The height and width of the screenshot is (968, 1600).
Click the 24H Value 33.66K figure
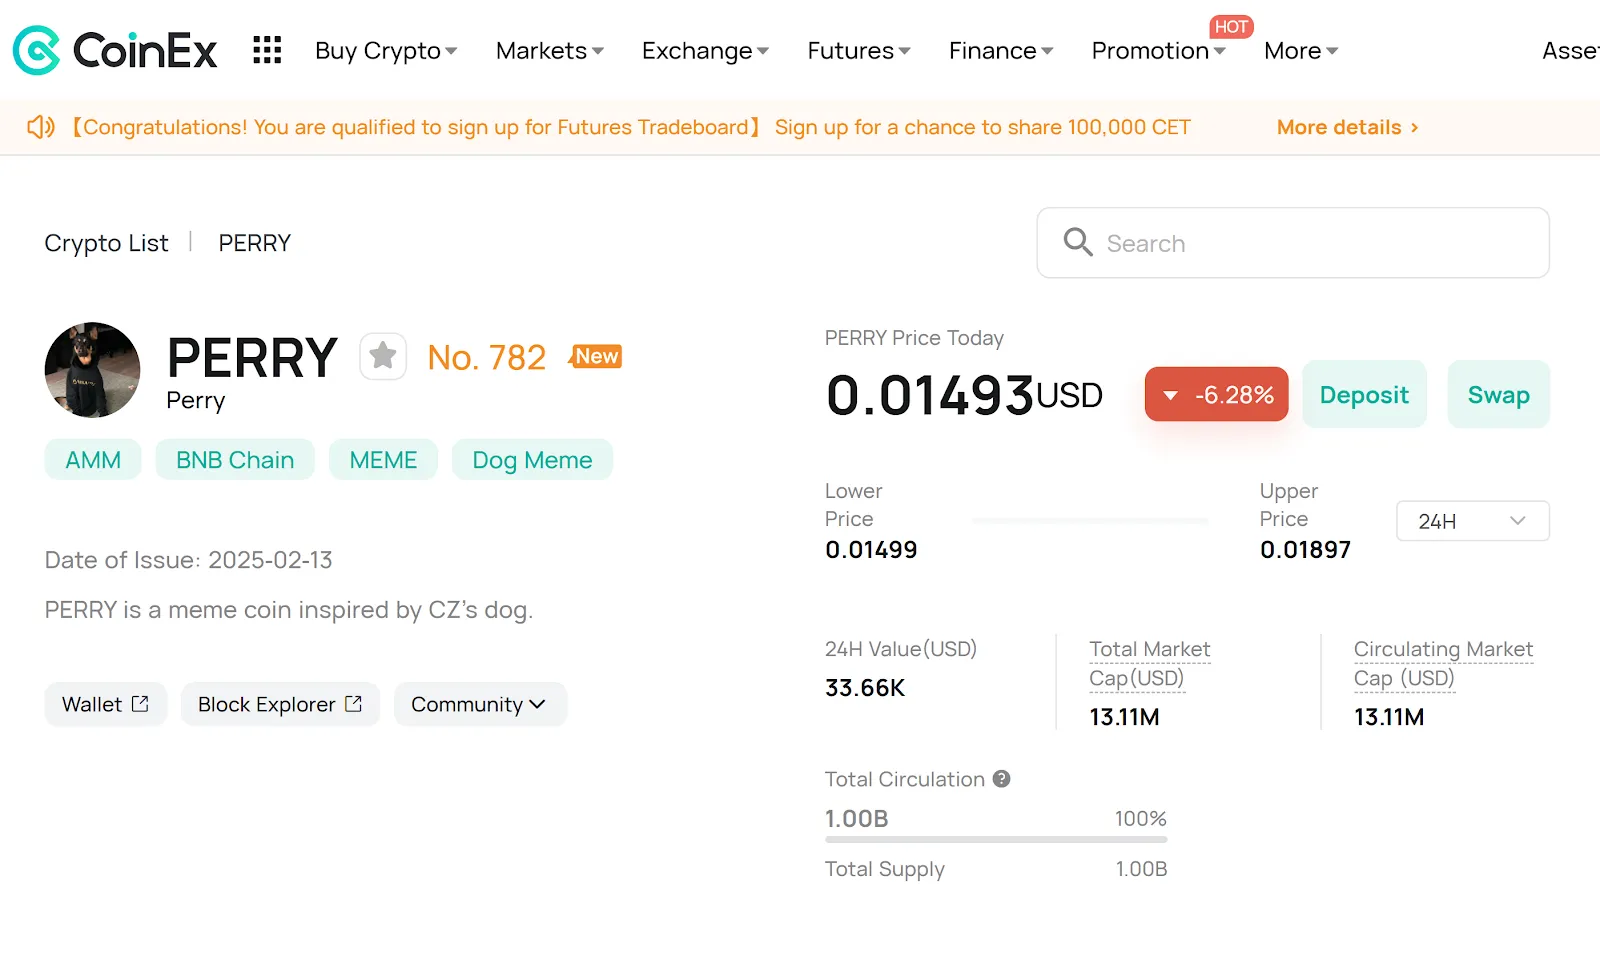pyautogui.click(x=865, y=688)
